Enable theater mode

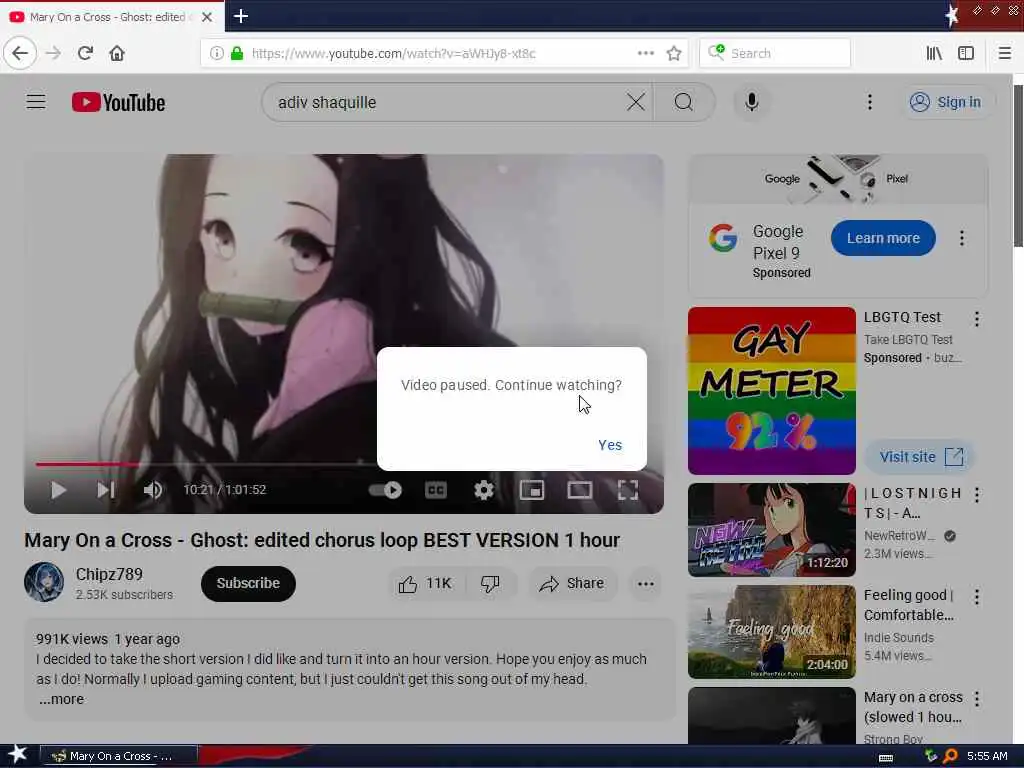[579, 490]
